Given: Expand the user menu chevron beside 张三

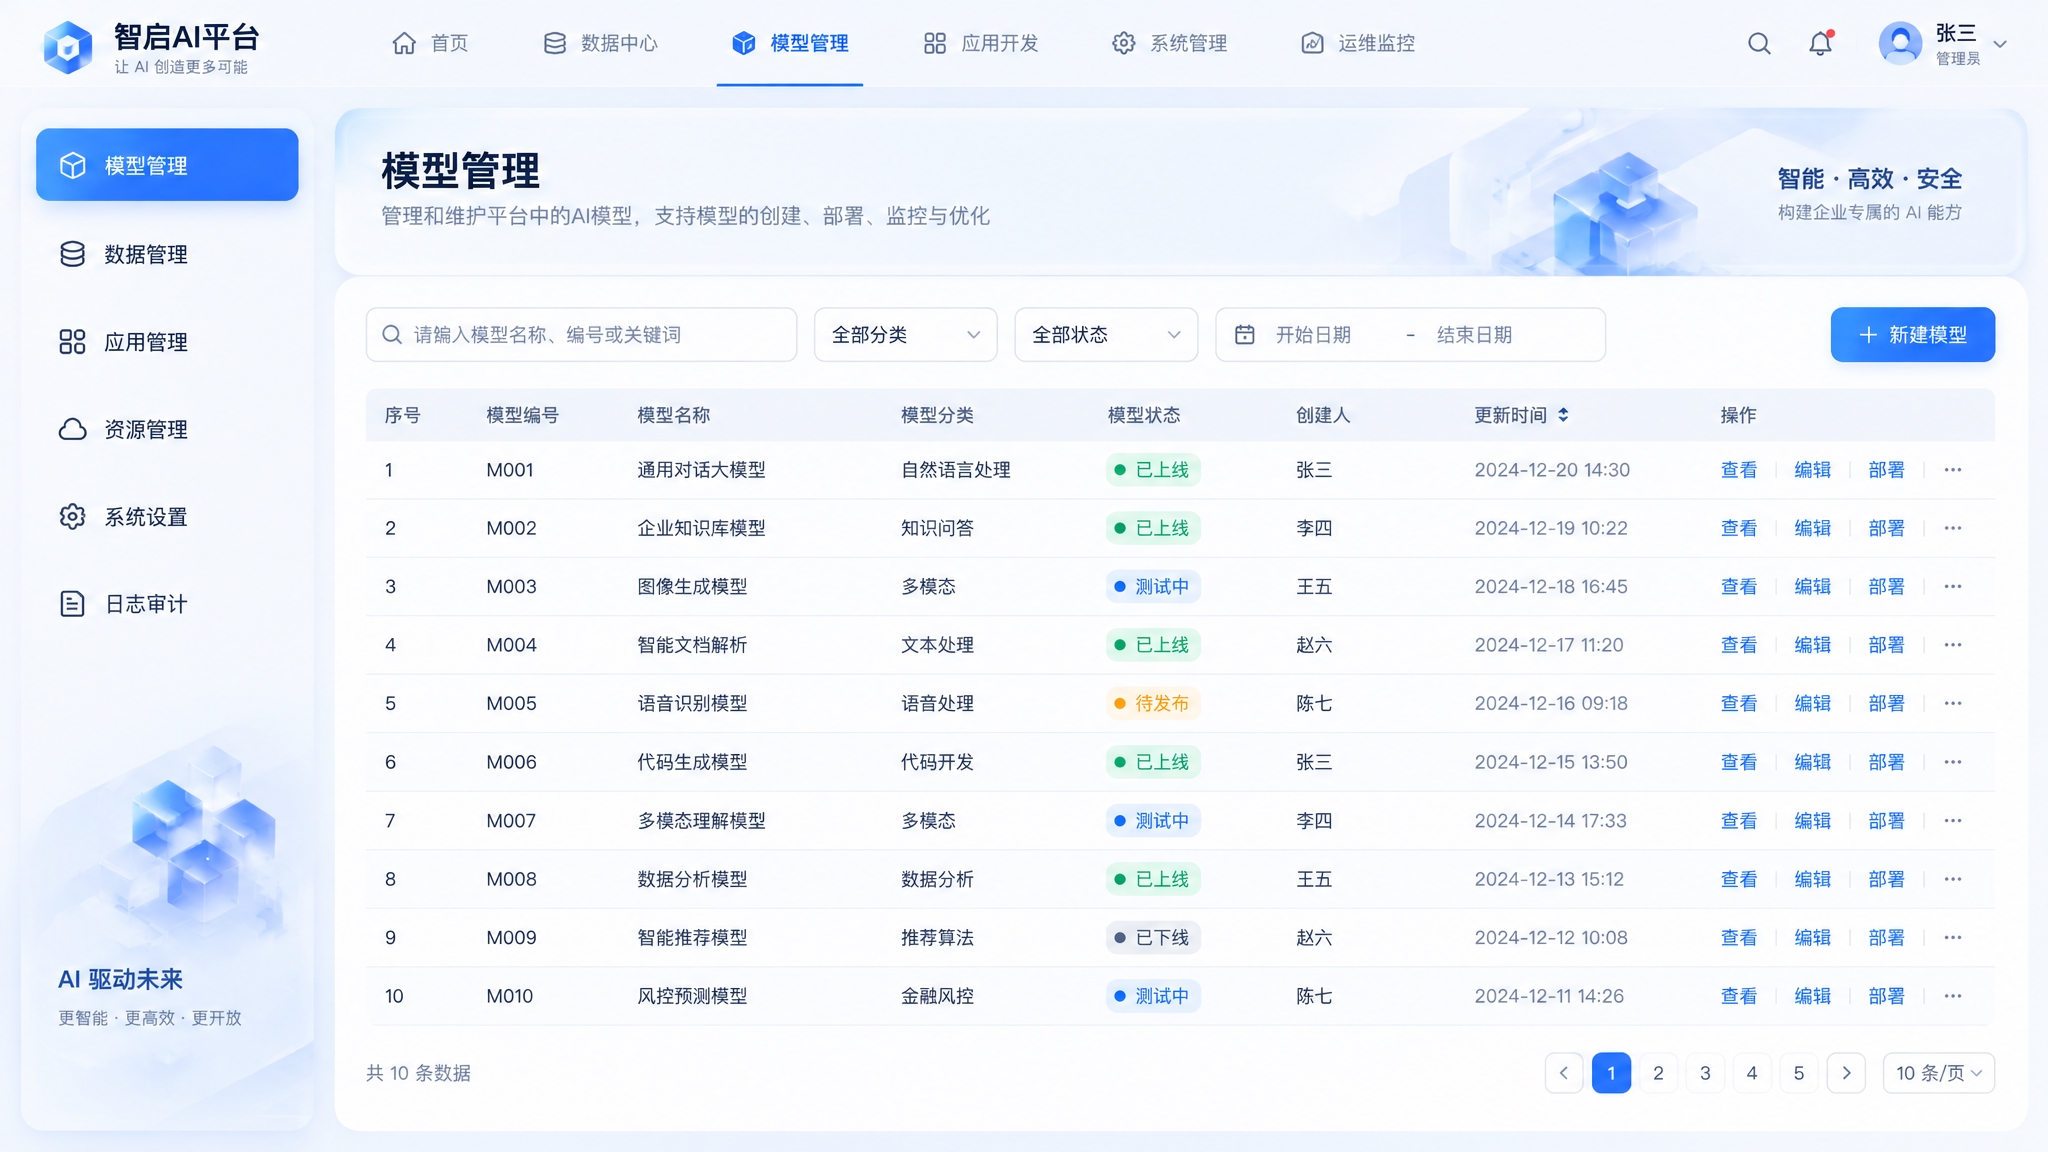Looking at the screenshot, I should [2000, 44].
